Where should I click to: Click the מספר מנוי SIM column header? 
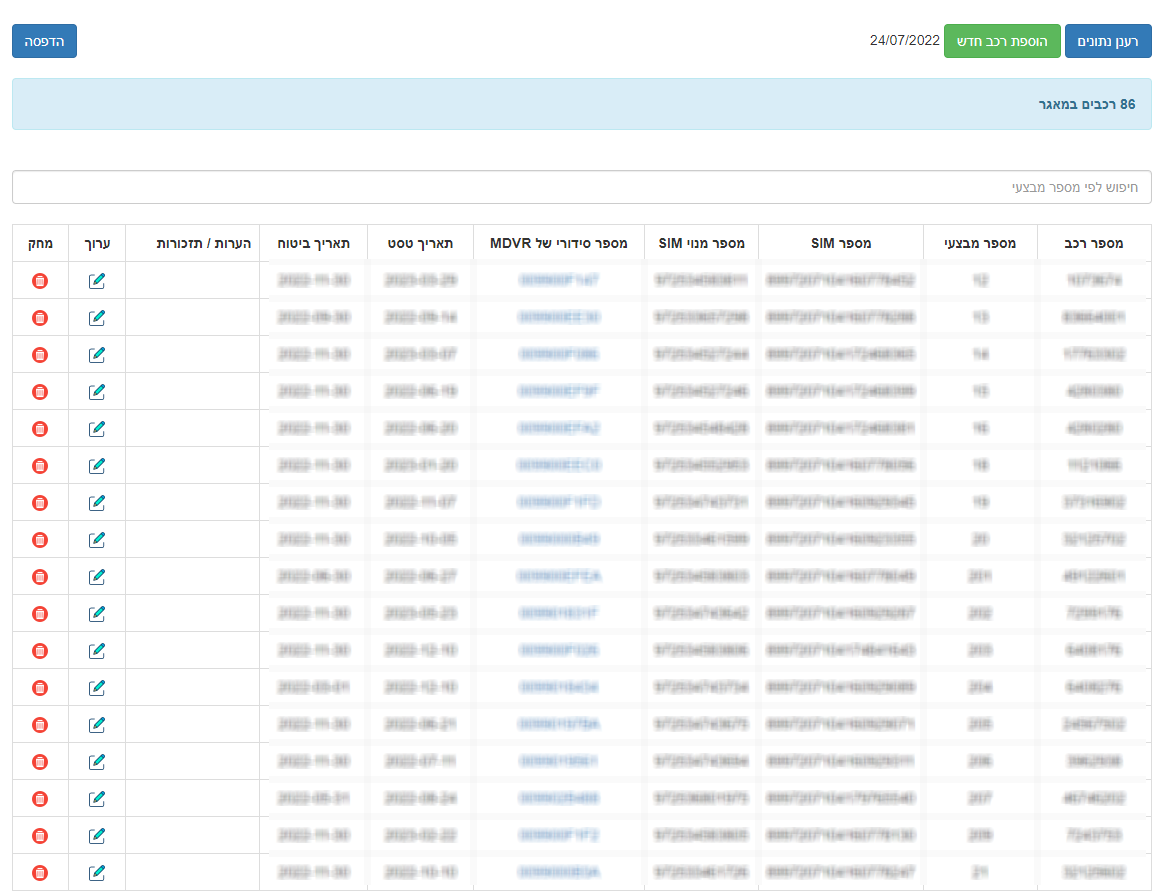[x=702, y=243]
